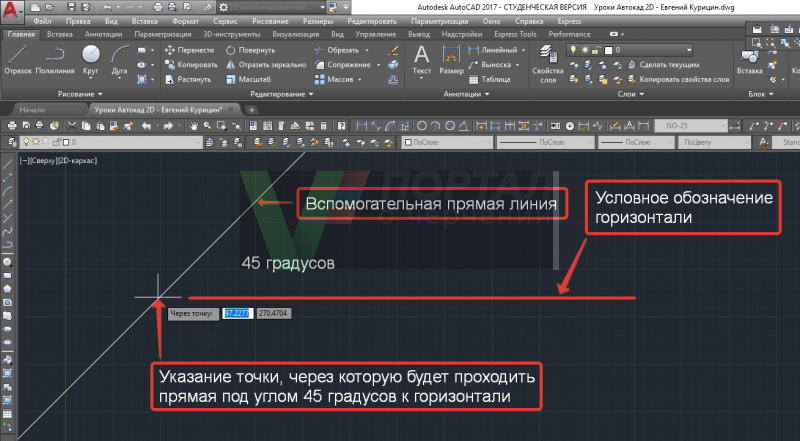Viewport: 800px width, 441px height.
Task: Insert a Таблица table
Action: [x=490, y=80]
